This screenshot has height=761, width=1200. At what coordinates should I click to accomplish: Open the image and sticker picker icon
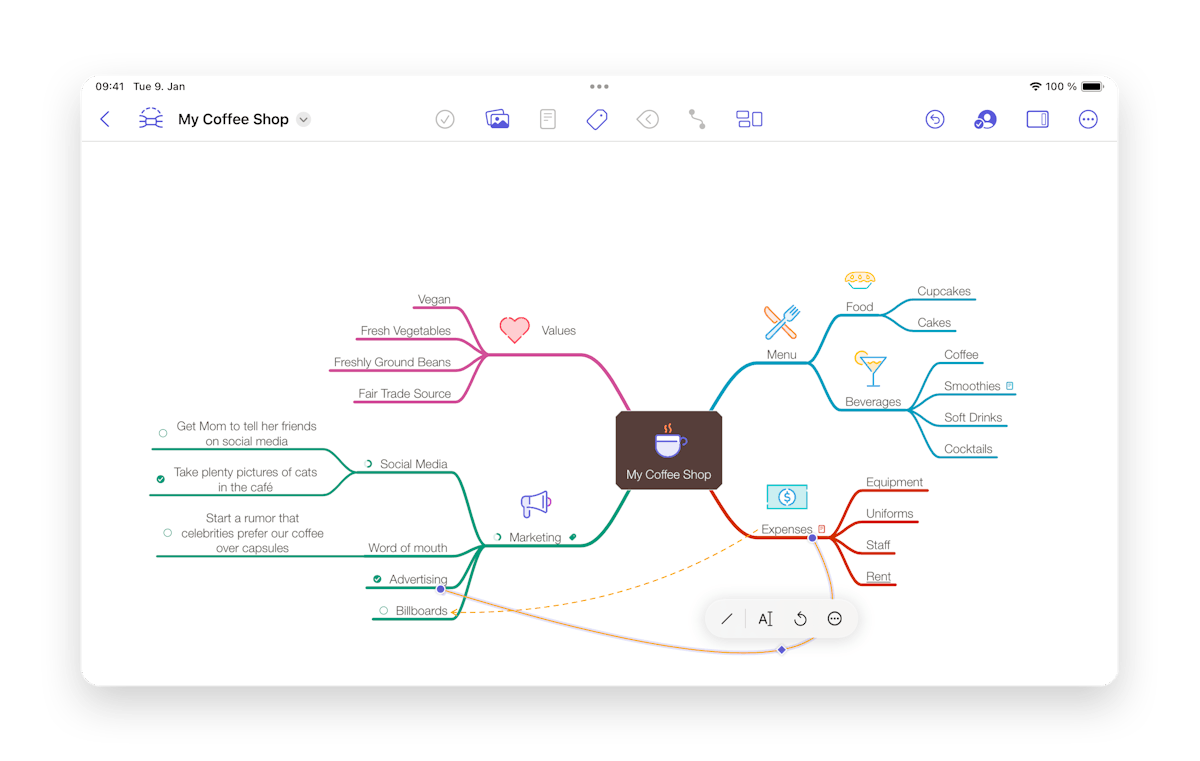(497, 119)
